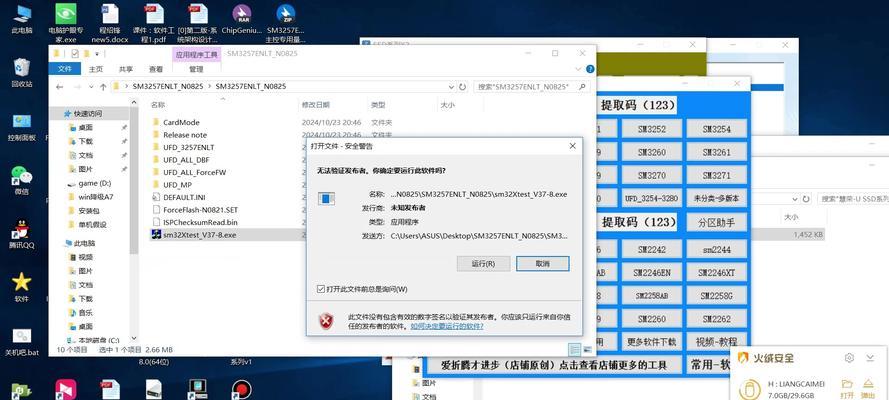Open the 此电脑 desktop icon

22,18
